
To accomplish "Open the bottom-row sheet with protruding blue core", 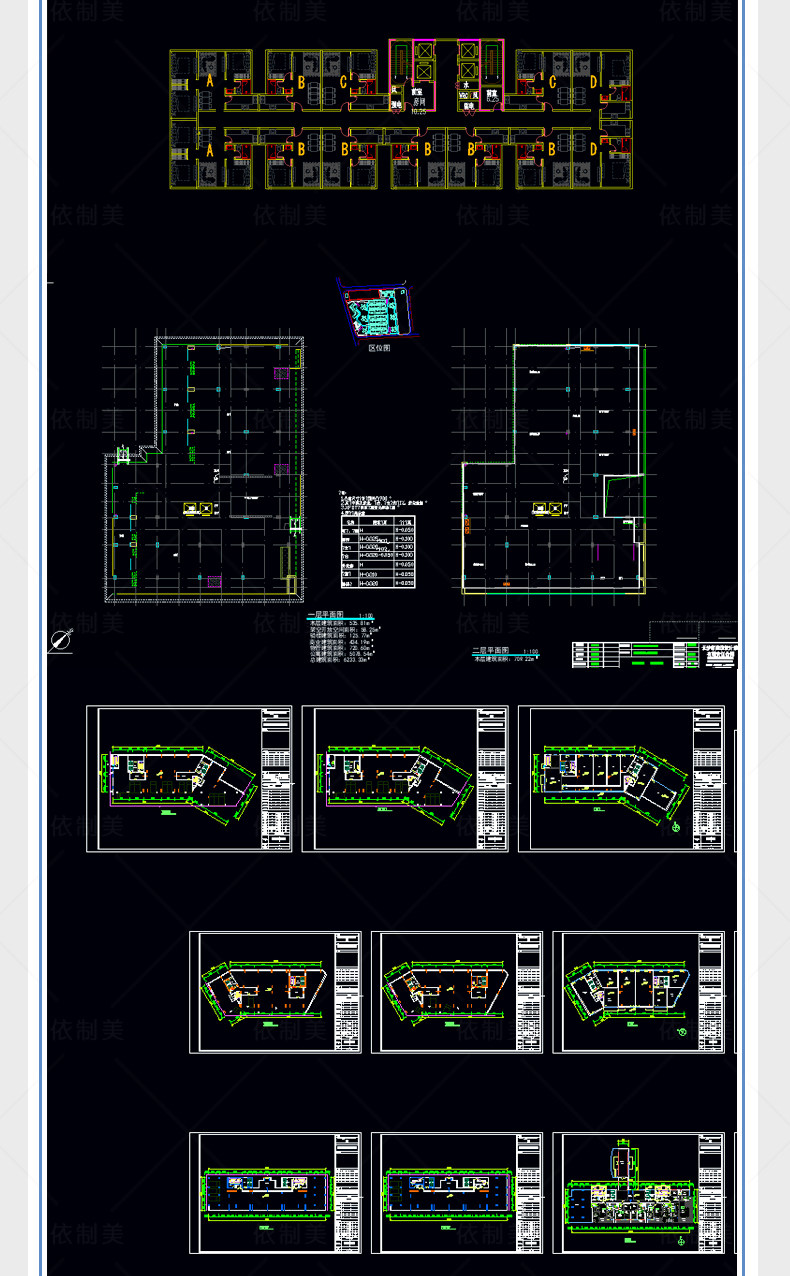I will tap(639, 1193).
